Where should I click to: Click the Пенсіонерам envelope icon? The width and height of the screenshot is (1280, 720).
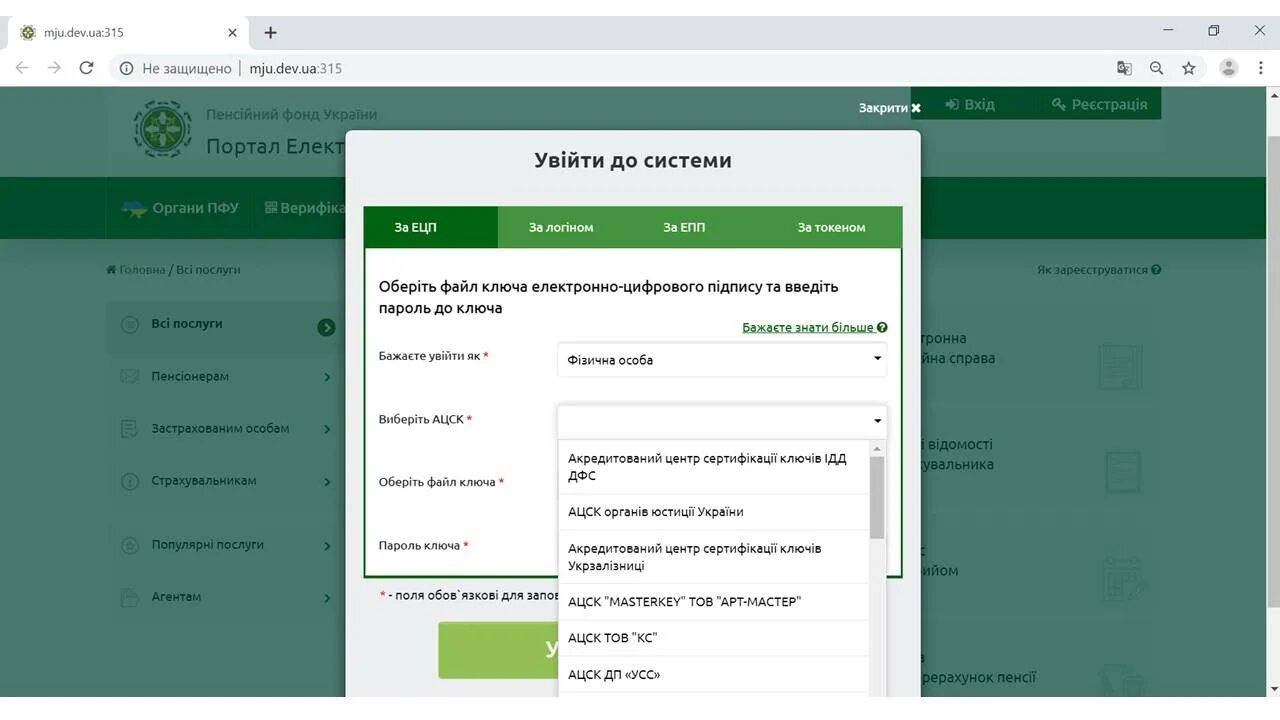coord(129,377)
